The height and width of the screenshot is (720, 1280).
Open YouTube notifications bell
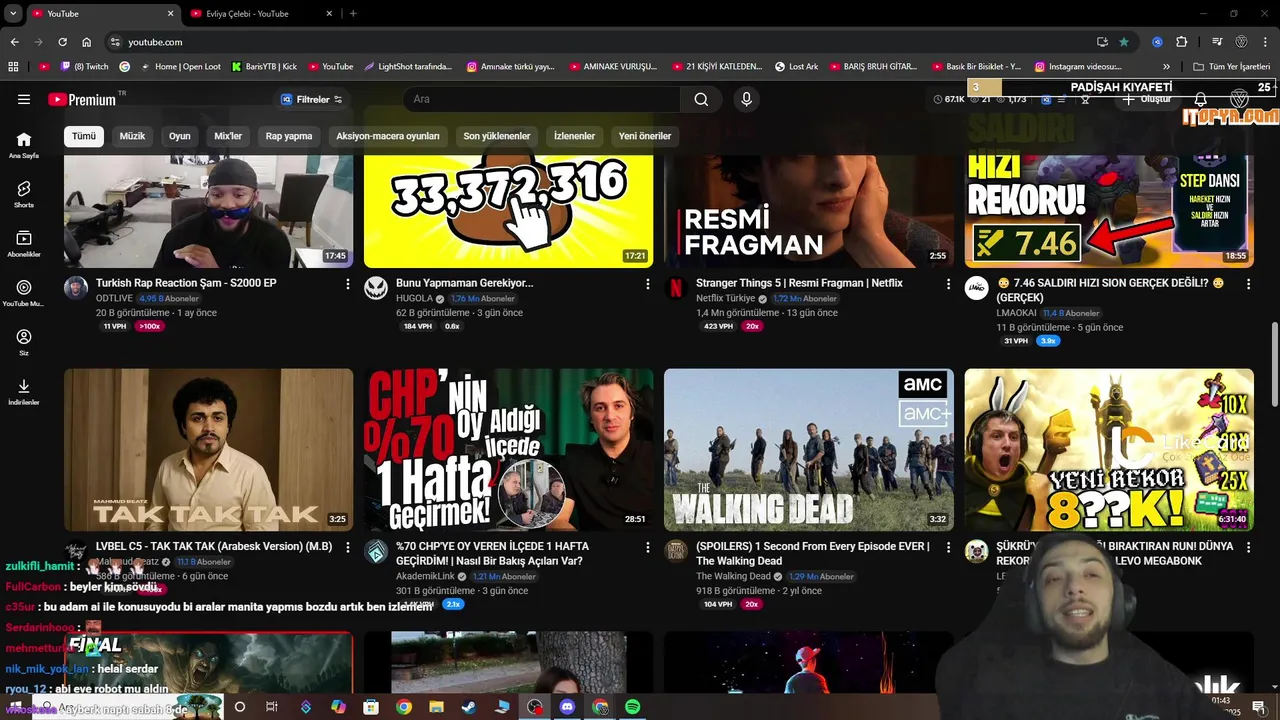click(x=1201, y=99)
